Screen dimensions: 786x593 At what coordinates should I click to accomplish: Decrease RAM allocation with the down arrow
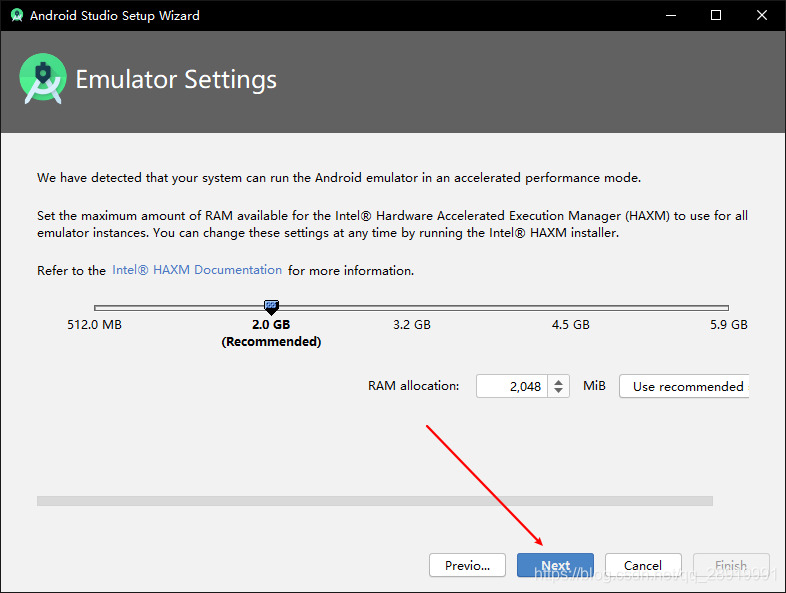[558, 391]
